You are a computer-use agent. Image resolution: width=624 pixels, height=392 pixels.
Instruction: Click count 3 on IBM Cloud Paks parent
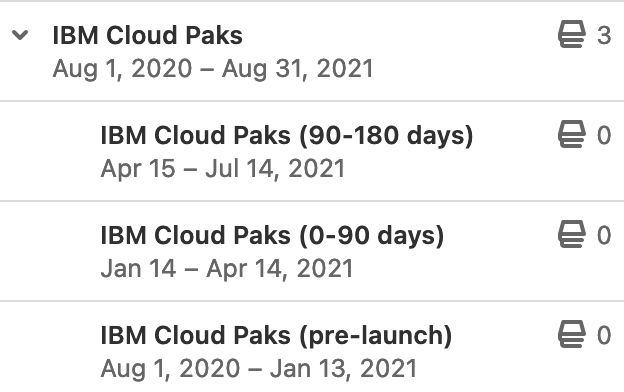click(604, 35)
